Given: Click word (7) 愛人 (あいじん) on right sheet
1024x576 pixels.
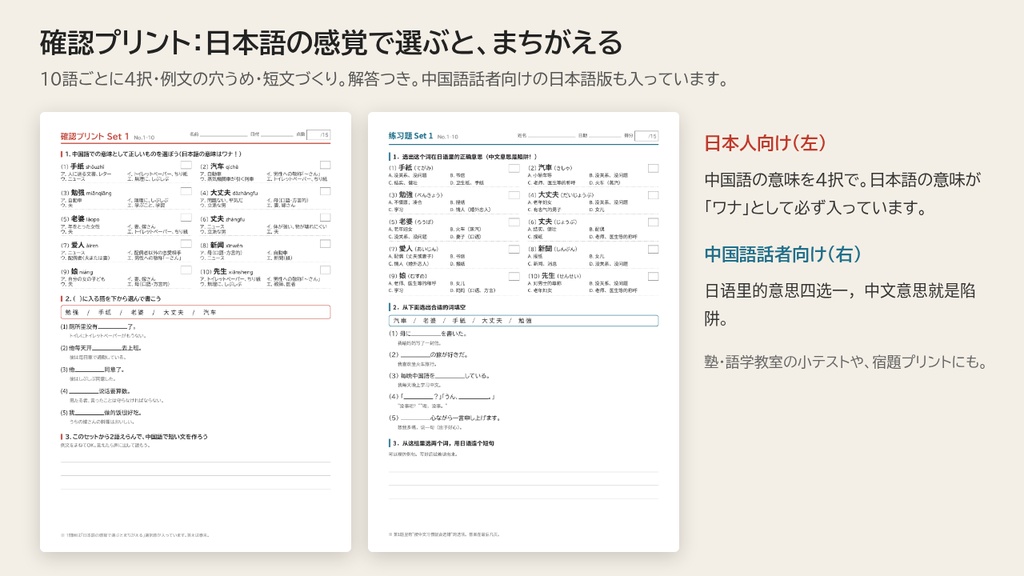Looking at the screenshot, I should point(414,249).
